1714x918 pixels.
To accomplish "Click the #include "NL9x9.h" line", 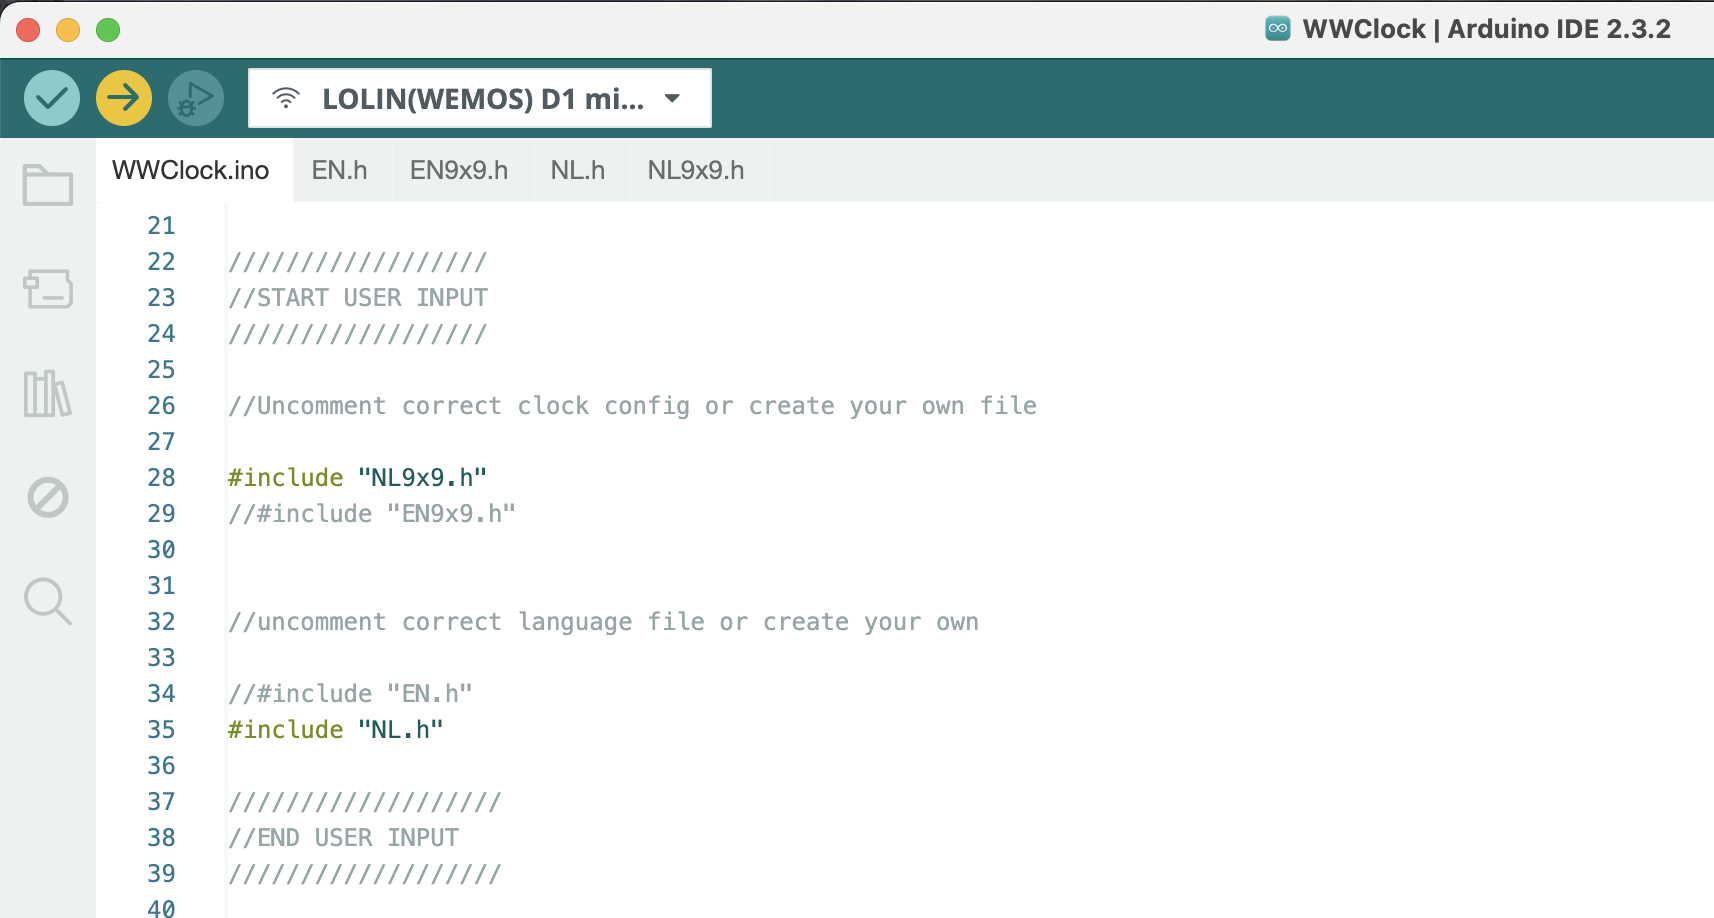I will (x=357, y=478).
